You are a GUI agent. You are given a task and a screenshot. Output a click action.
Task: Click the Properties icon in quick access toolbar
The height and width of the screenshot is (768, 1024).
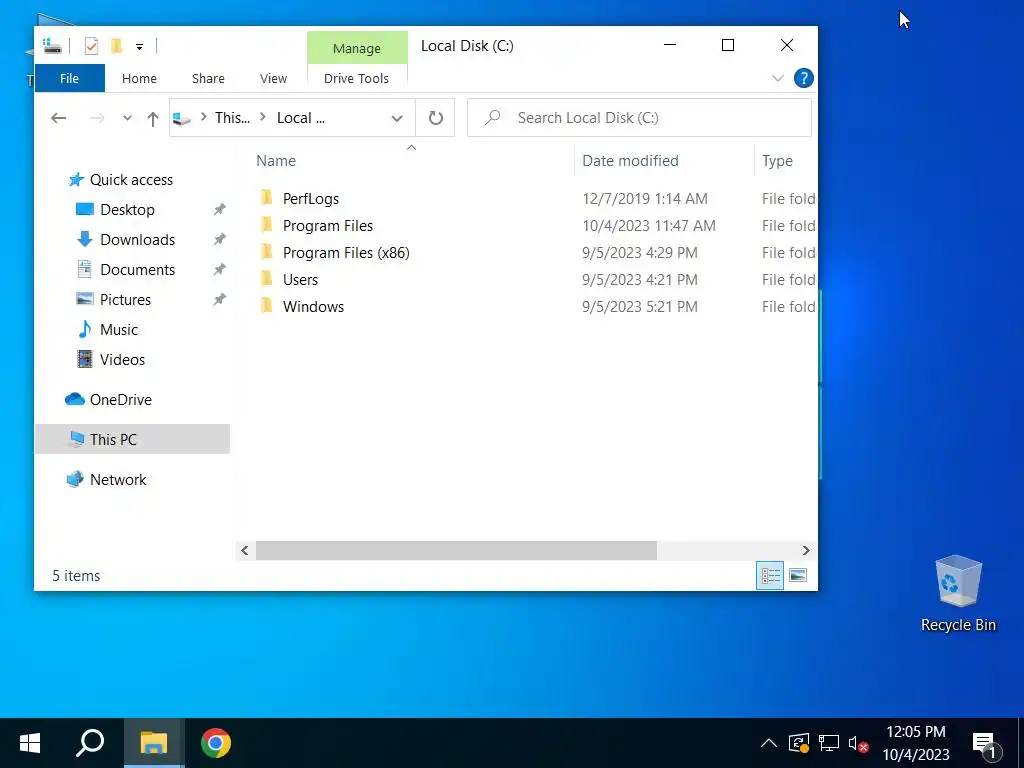coord(91,46)
